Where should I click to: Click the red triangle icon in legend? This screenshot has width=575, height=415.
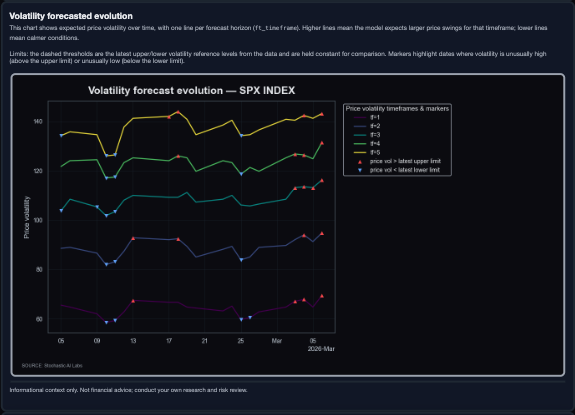360,162
